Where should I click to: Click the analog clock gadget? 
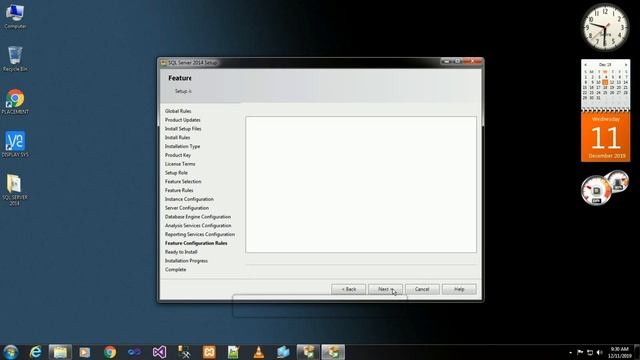click(x=605, y=27)
